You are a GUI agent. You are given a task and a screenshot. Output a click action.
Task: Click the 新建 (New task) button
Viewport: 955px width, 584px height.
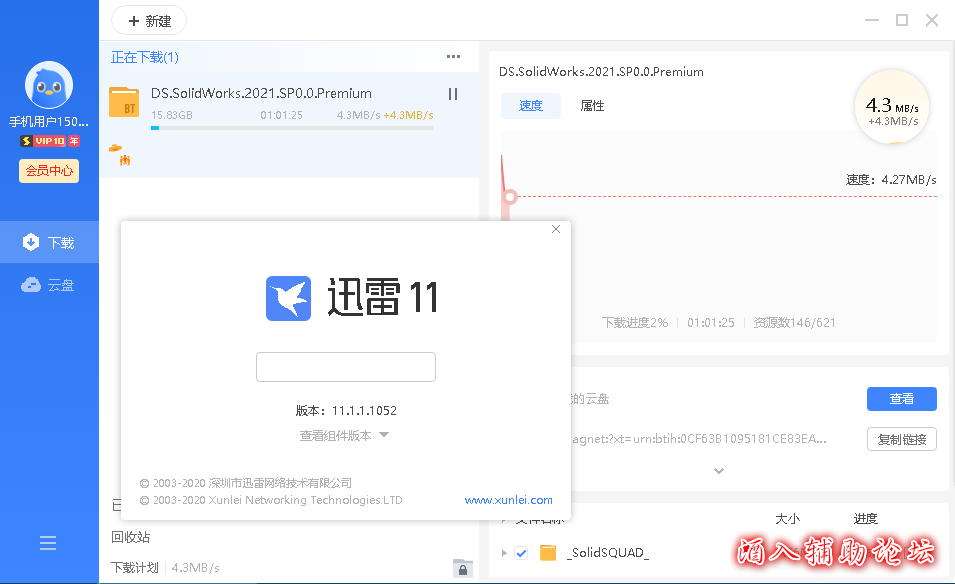pyautogui.click(x=148, y=20)
